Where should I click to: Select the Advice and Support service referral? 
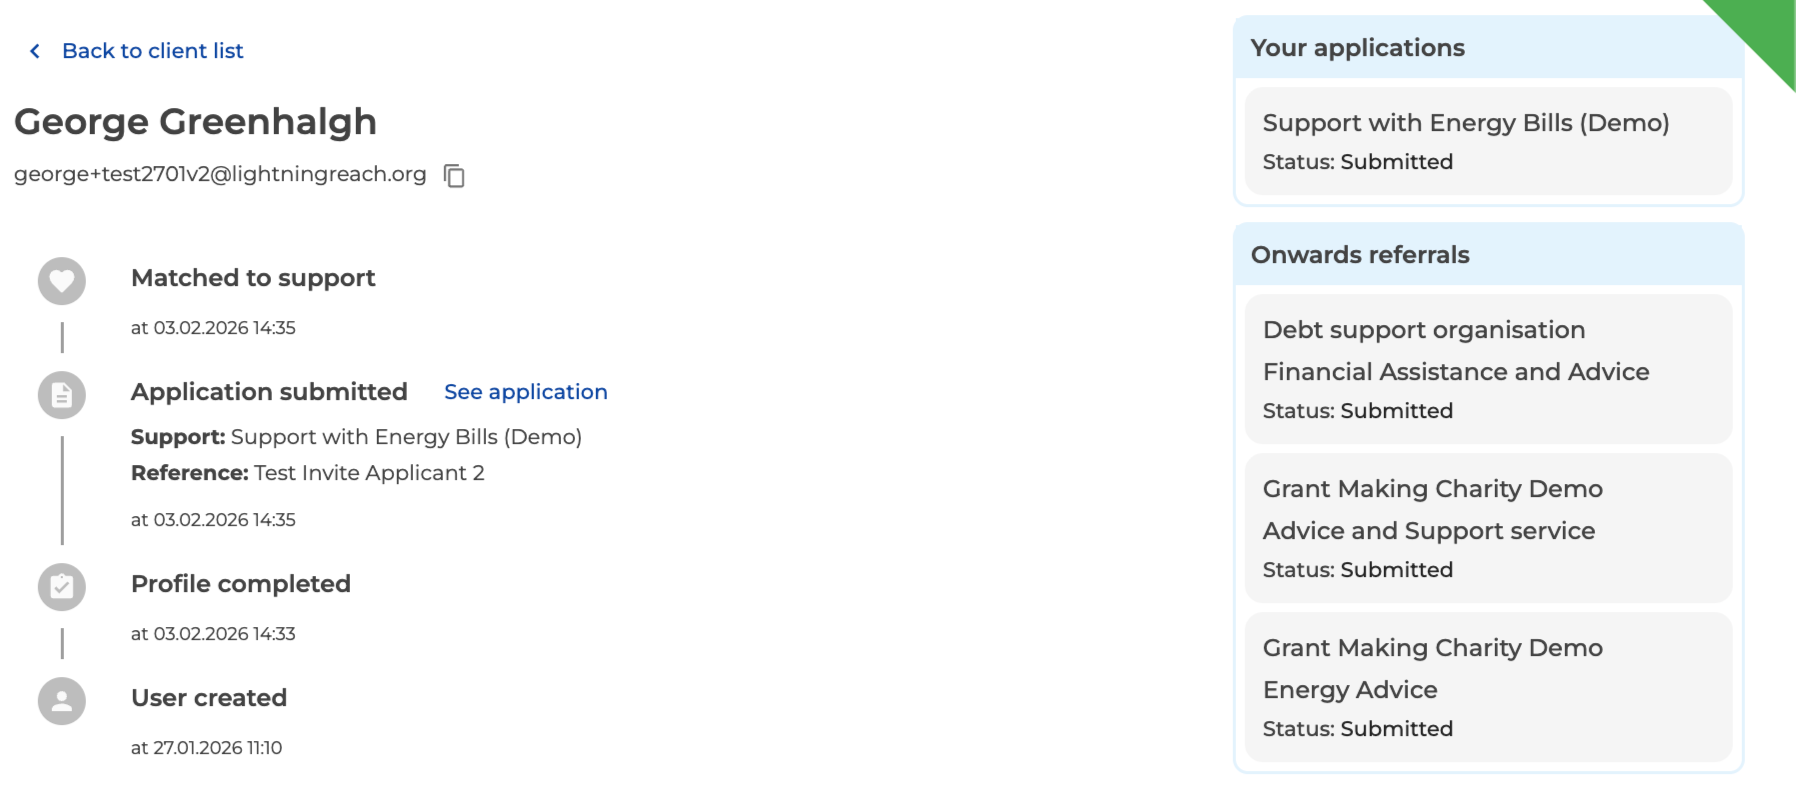(x=1488, y=528)
